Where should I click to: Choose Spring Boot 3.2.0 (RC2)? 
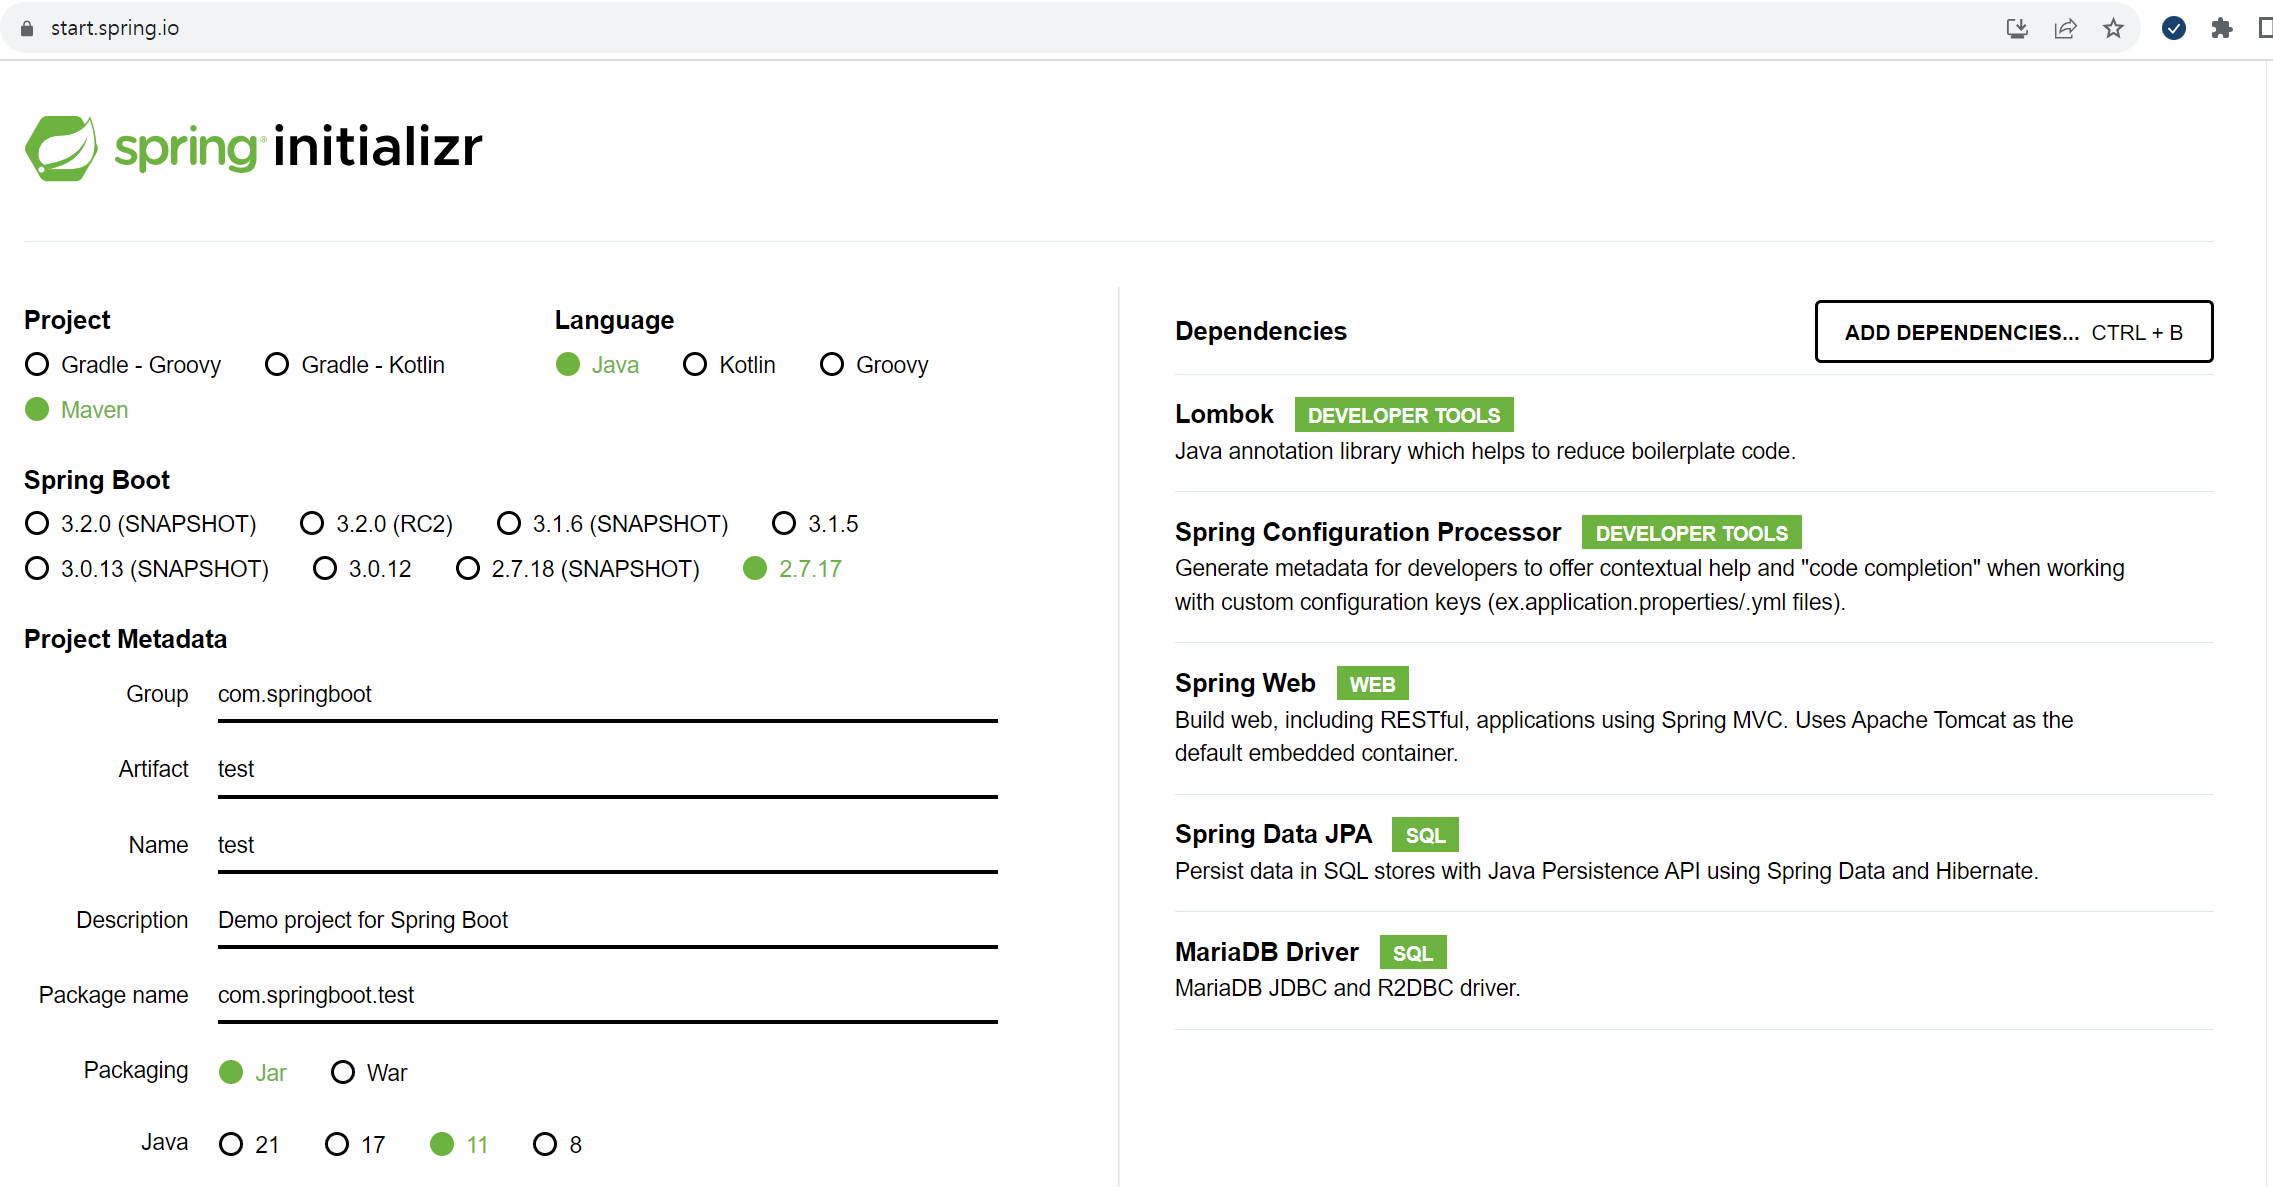pos(312,524)
